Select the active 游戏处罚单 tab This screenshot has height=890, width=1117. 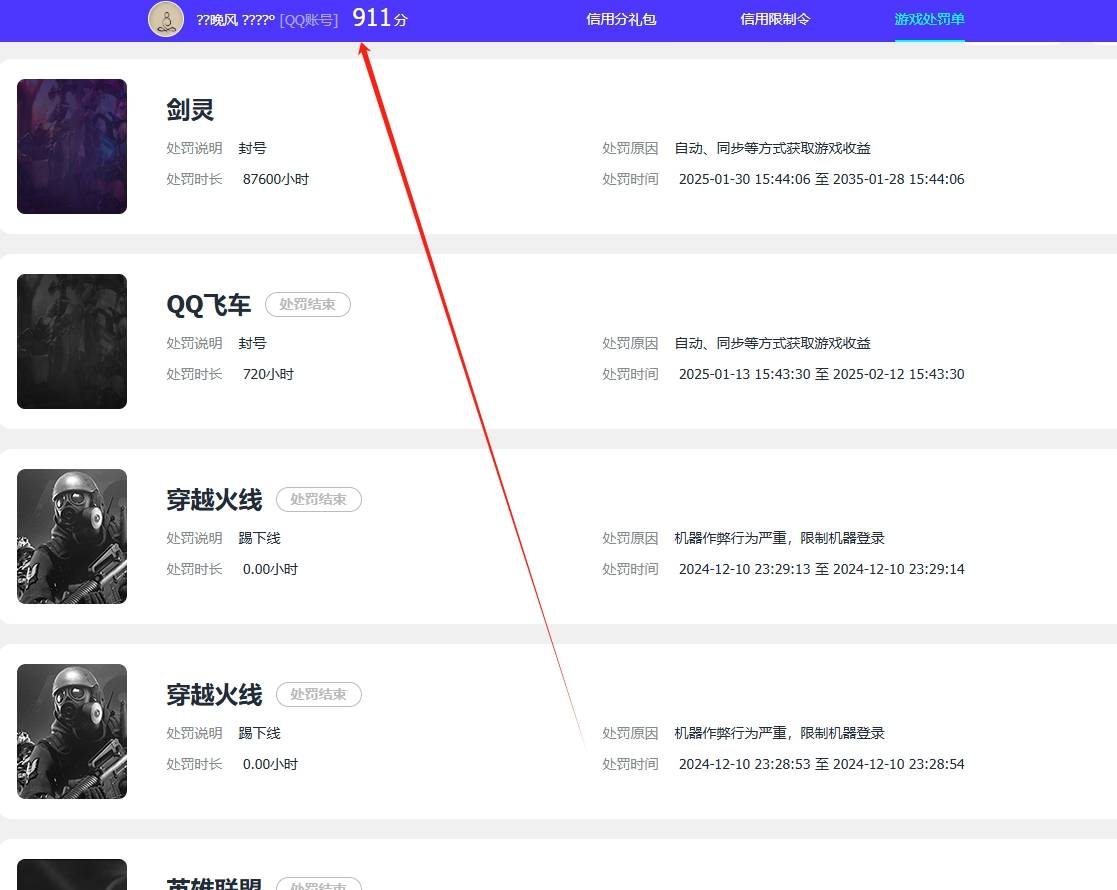pyautogui.click(x=929, y=19)
